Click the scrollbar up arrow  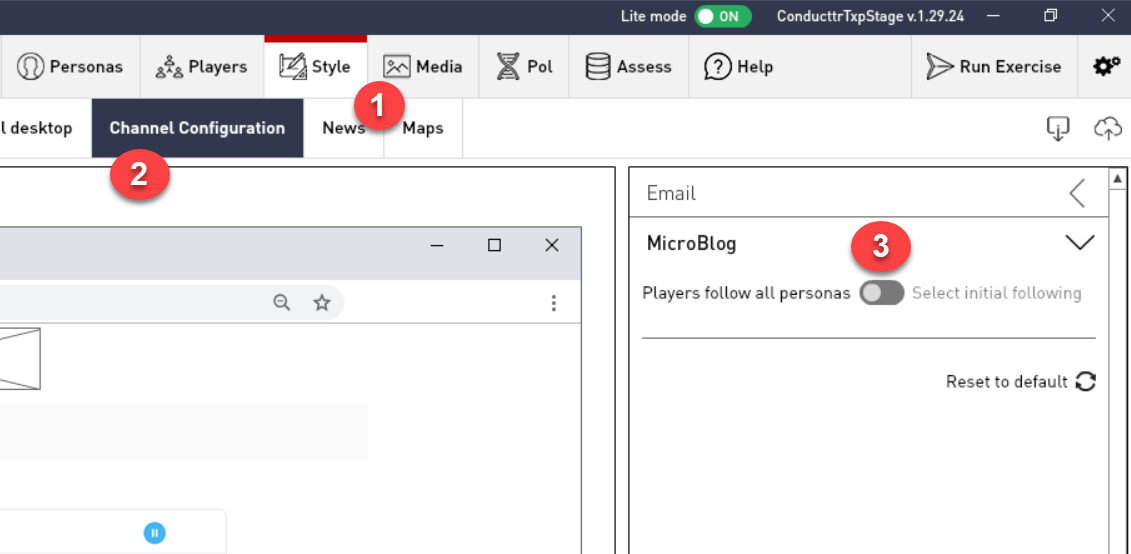tap(1119, 178)
